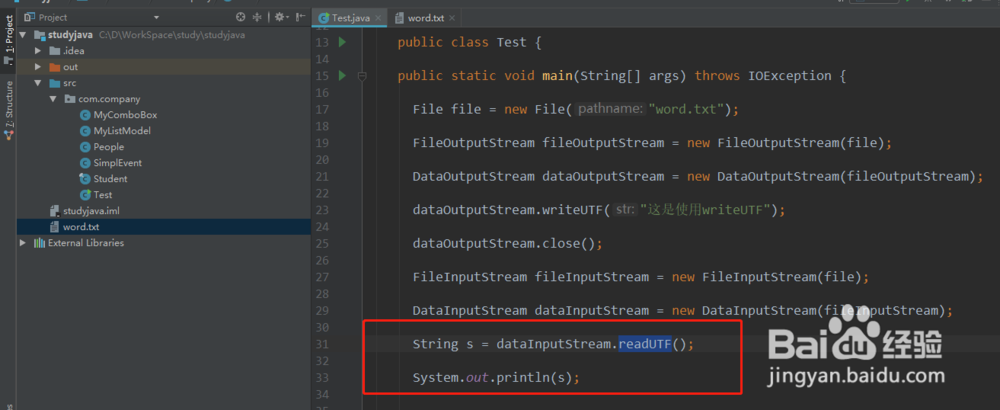Click the orange out folder icon

coord(55,67)
